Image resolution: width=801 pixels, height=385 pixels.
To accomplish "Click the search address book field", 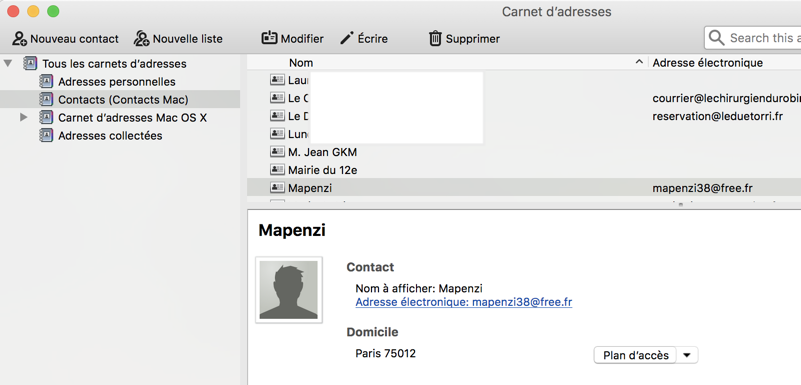I will coord(753,38).
